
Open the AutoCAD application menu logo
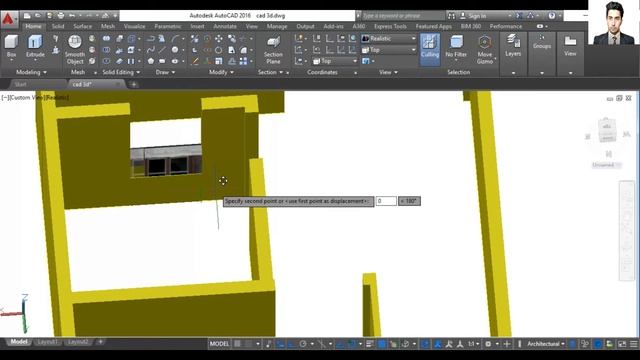click(9, 19)
